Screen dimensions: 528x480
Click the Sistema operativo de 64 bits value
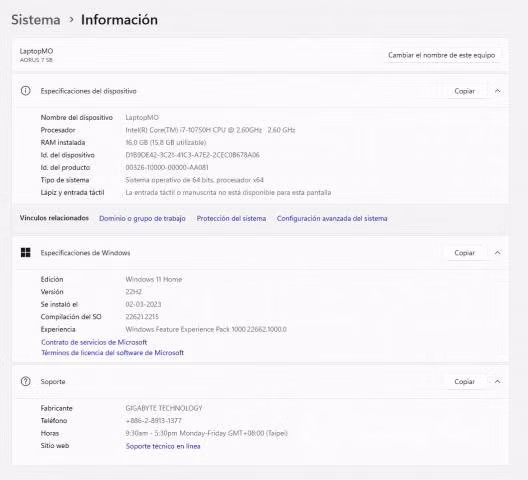tap(194, 180)
